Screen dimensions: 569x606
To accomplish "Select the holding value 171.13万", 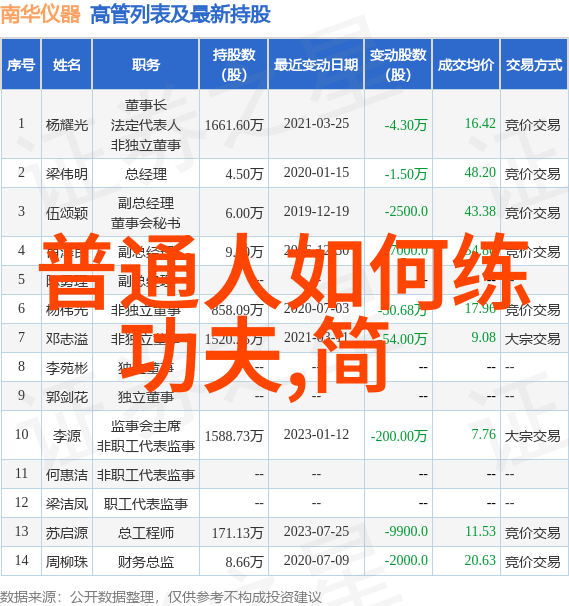I will tap(237, 533).
